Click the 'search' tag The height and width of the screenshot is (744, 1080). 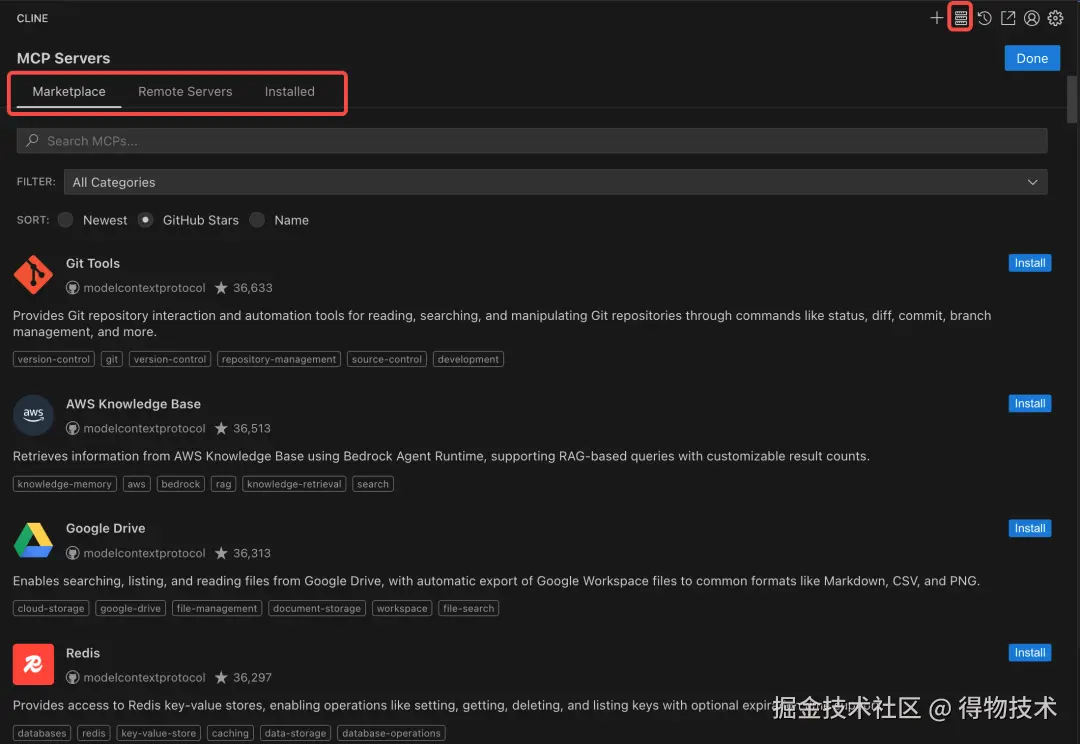373,484
